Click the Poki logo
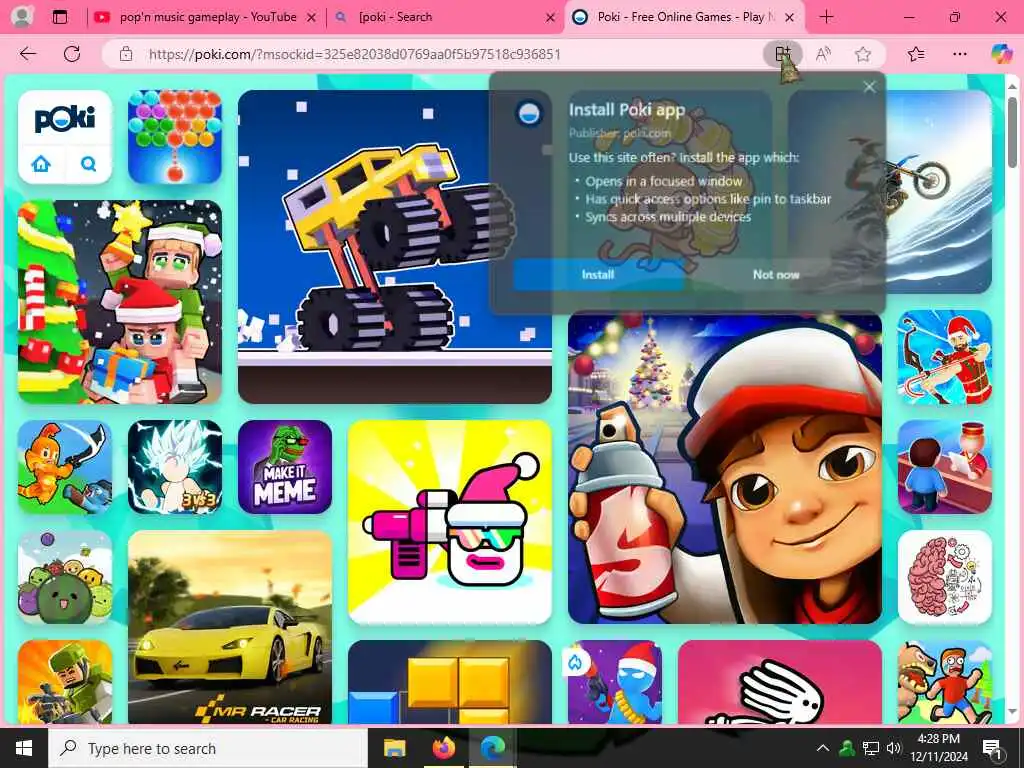This screenshot has width=1024, height=768. click(65, 120)
